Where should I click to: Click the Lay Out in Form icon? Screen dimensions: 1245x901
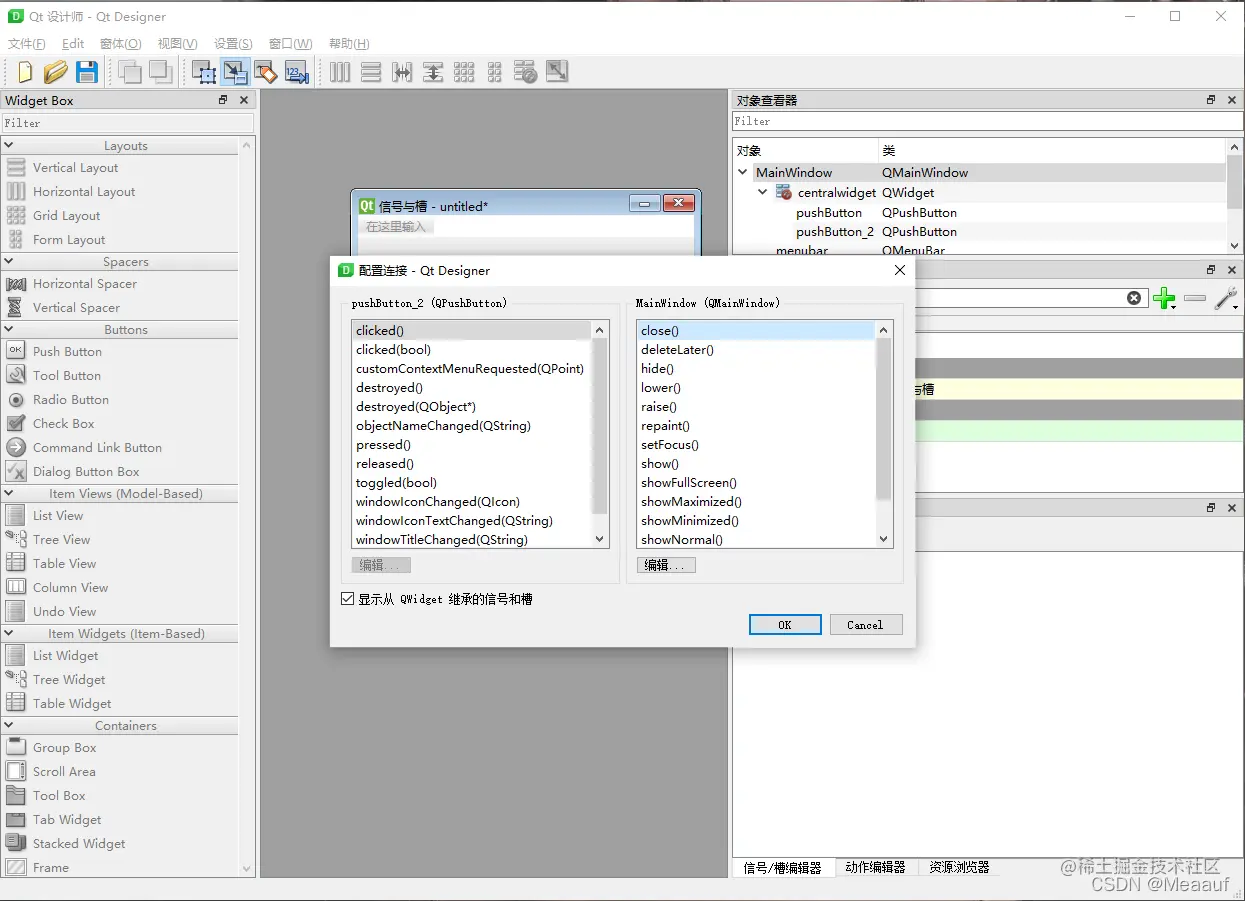pos(495,72)
